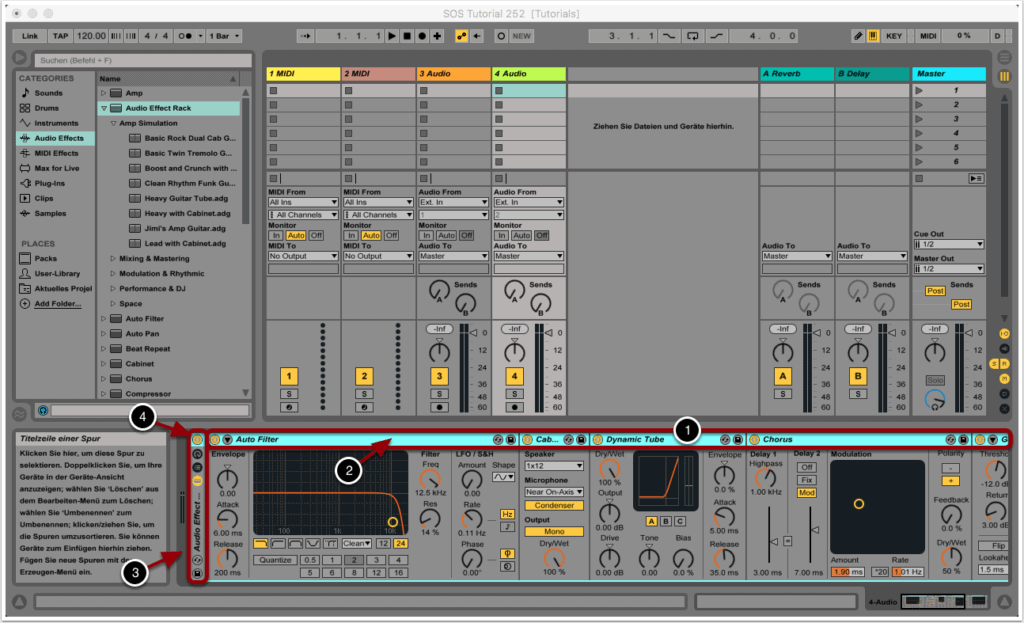Viewport: 1024px width, 623px height.
Task: Select the Audio Effects category
Action: [58, 138]
